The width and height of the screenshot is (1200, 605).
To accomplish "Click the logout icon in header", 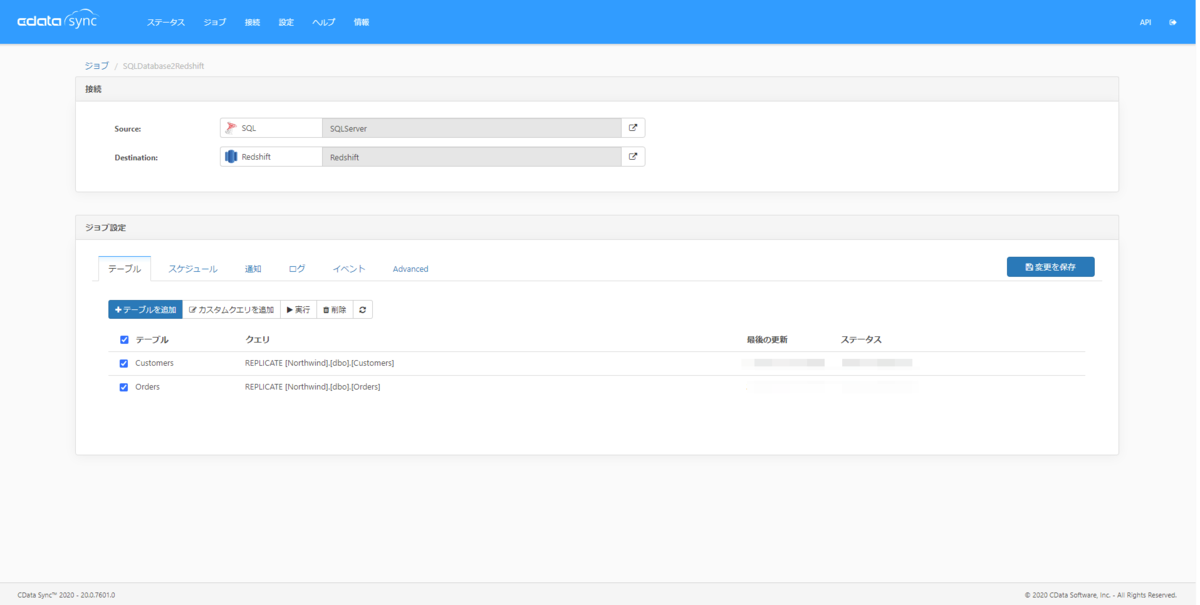I will [1173, 22].
